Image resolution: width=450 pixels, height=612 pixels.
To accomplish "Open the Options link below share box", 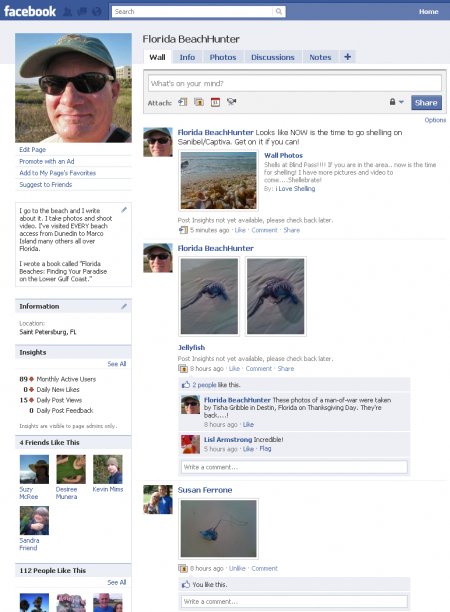I will (435, 120).
